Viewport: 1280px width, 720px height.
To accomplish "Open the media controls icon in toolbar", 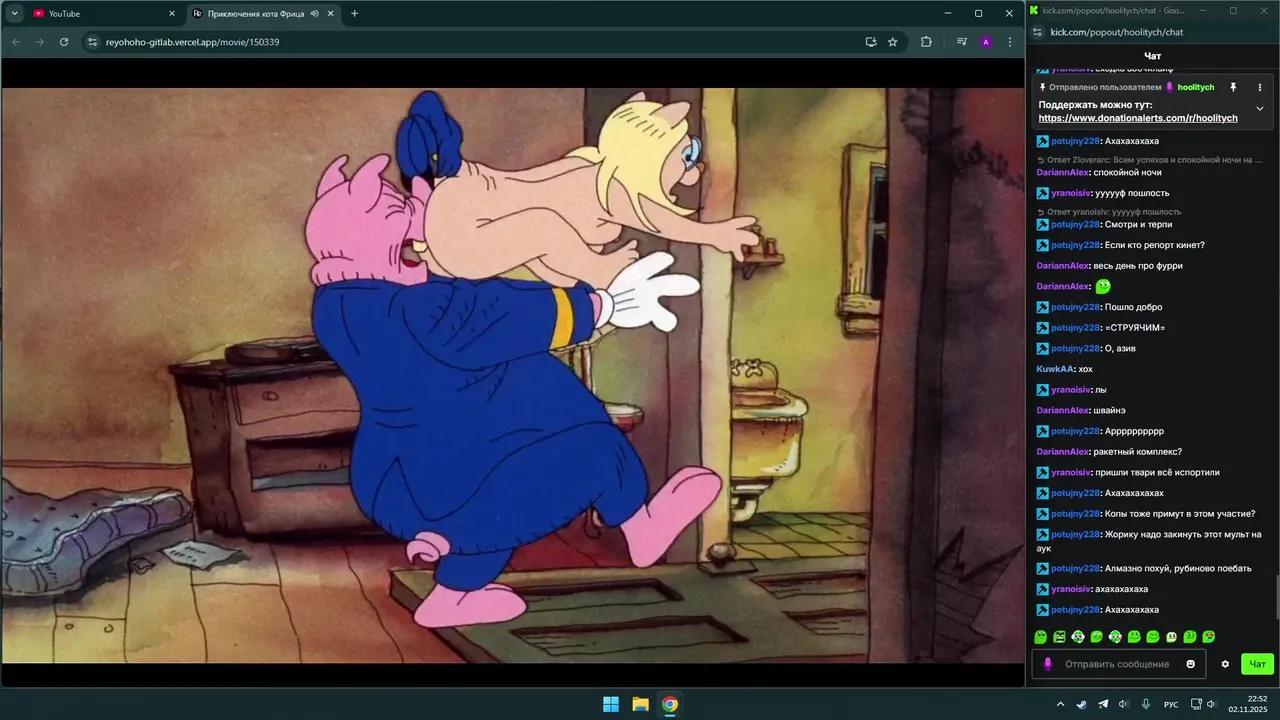I will pos(962,42).
